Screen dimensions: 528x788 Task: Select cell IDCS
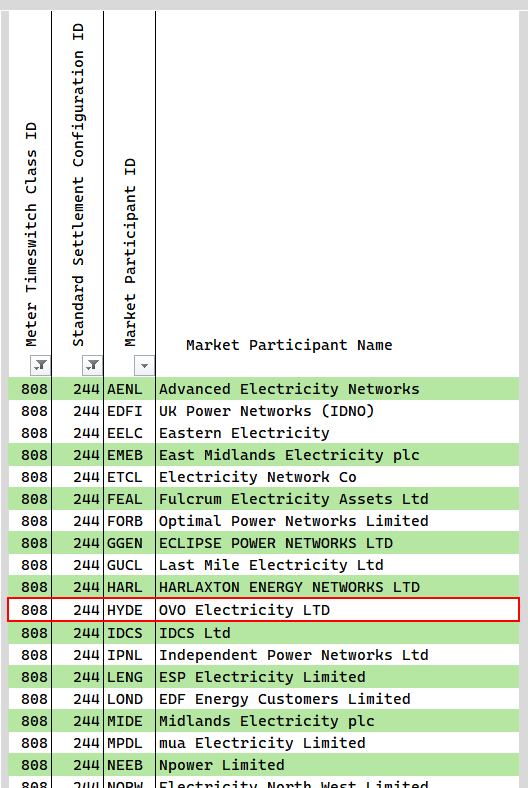(129, 633)
